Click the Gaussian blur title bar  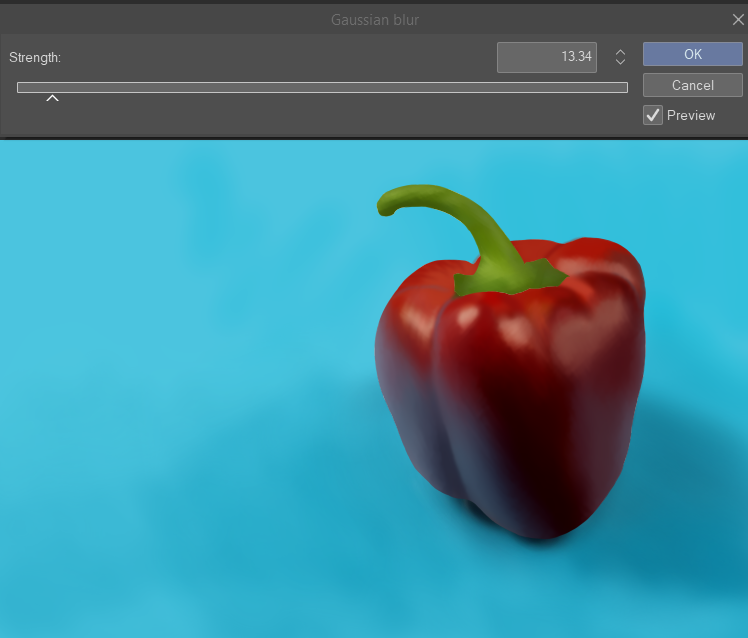click(374, 19)
